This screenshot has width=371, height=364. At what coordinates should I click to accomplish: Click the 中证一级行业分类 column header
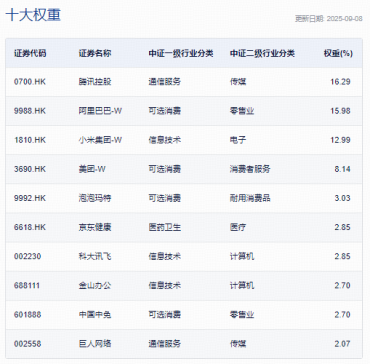(181, 53)
